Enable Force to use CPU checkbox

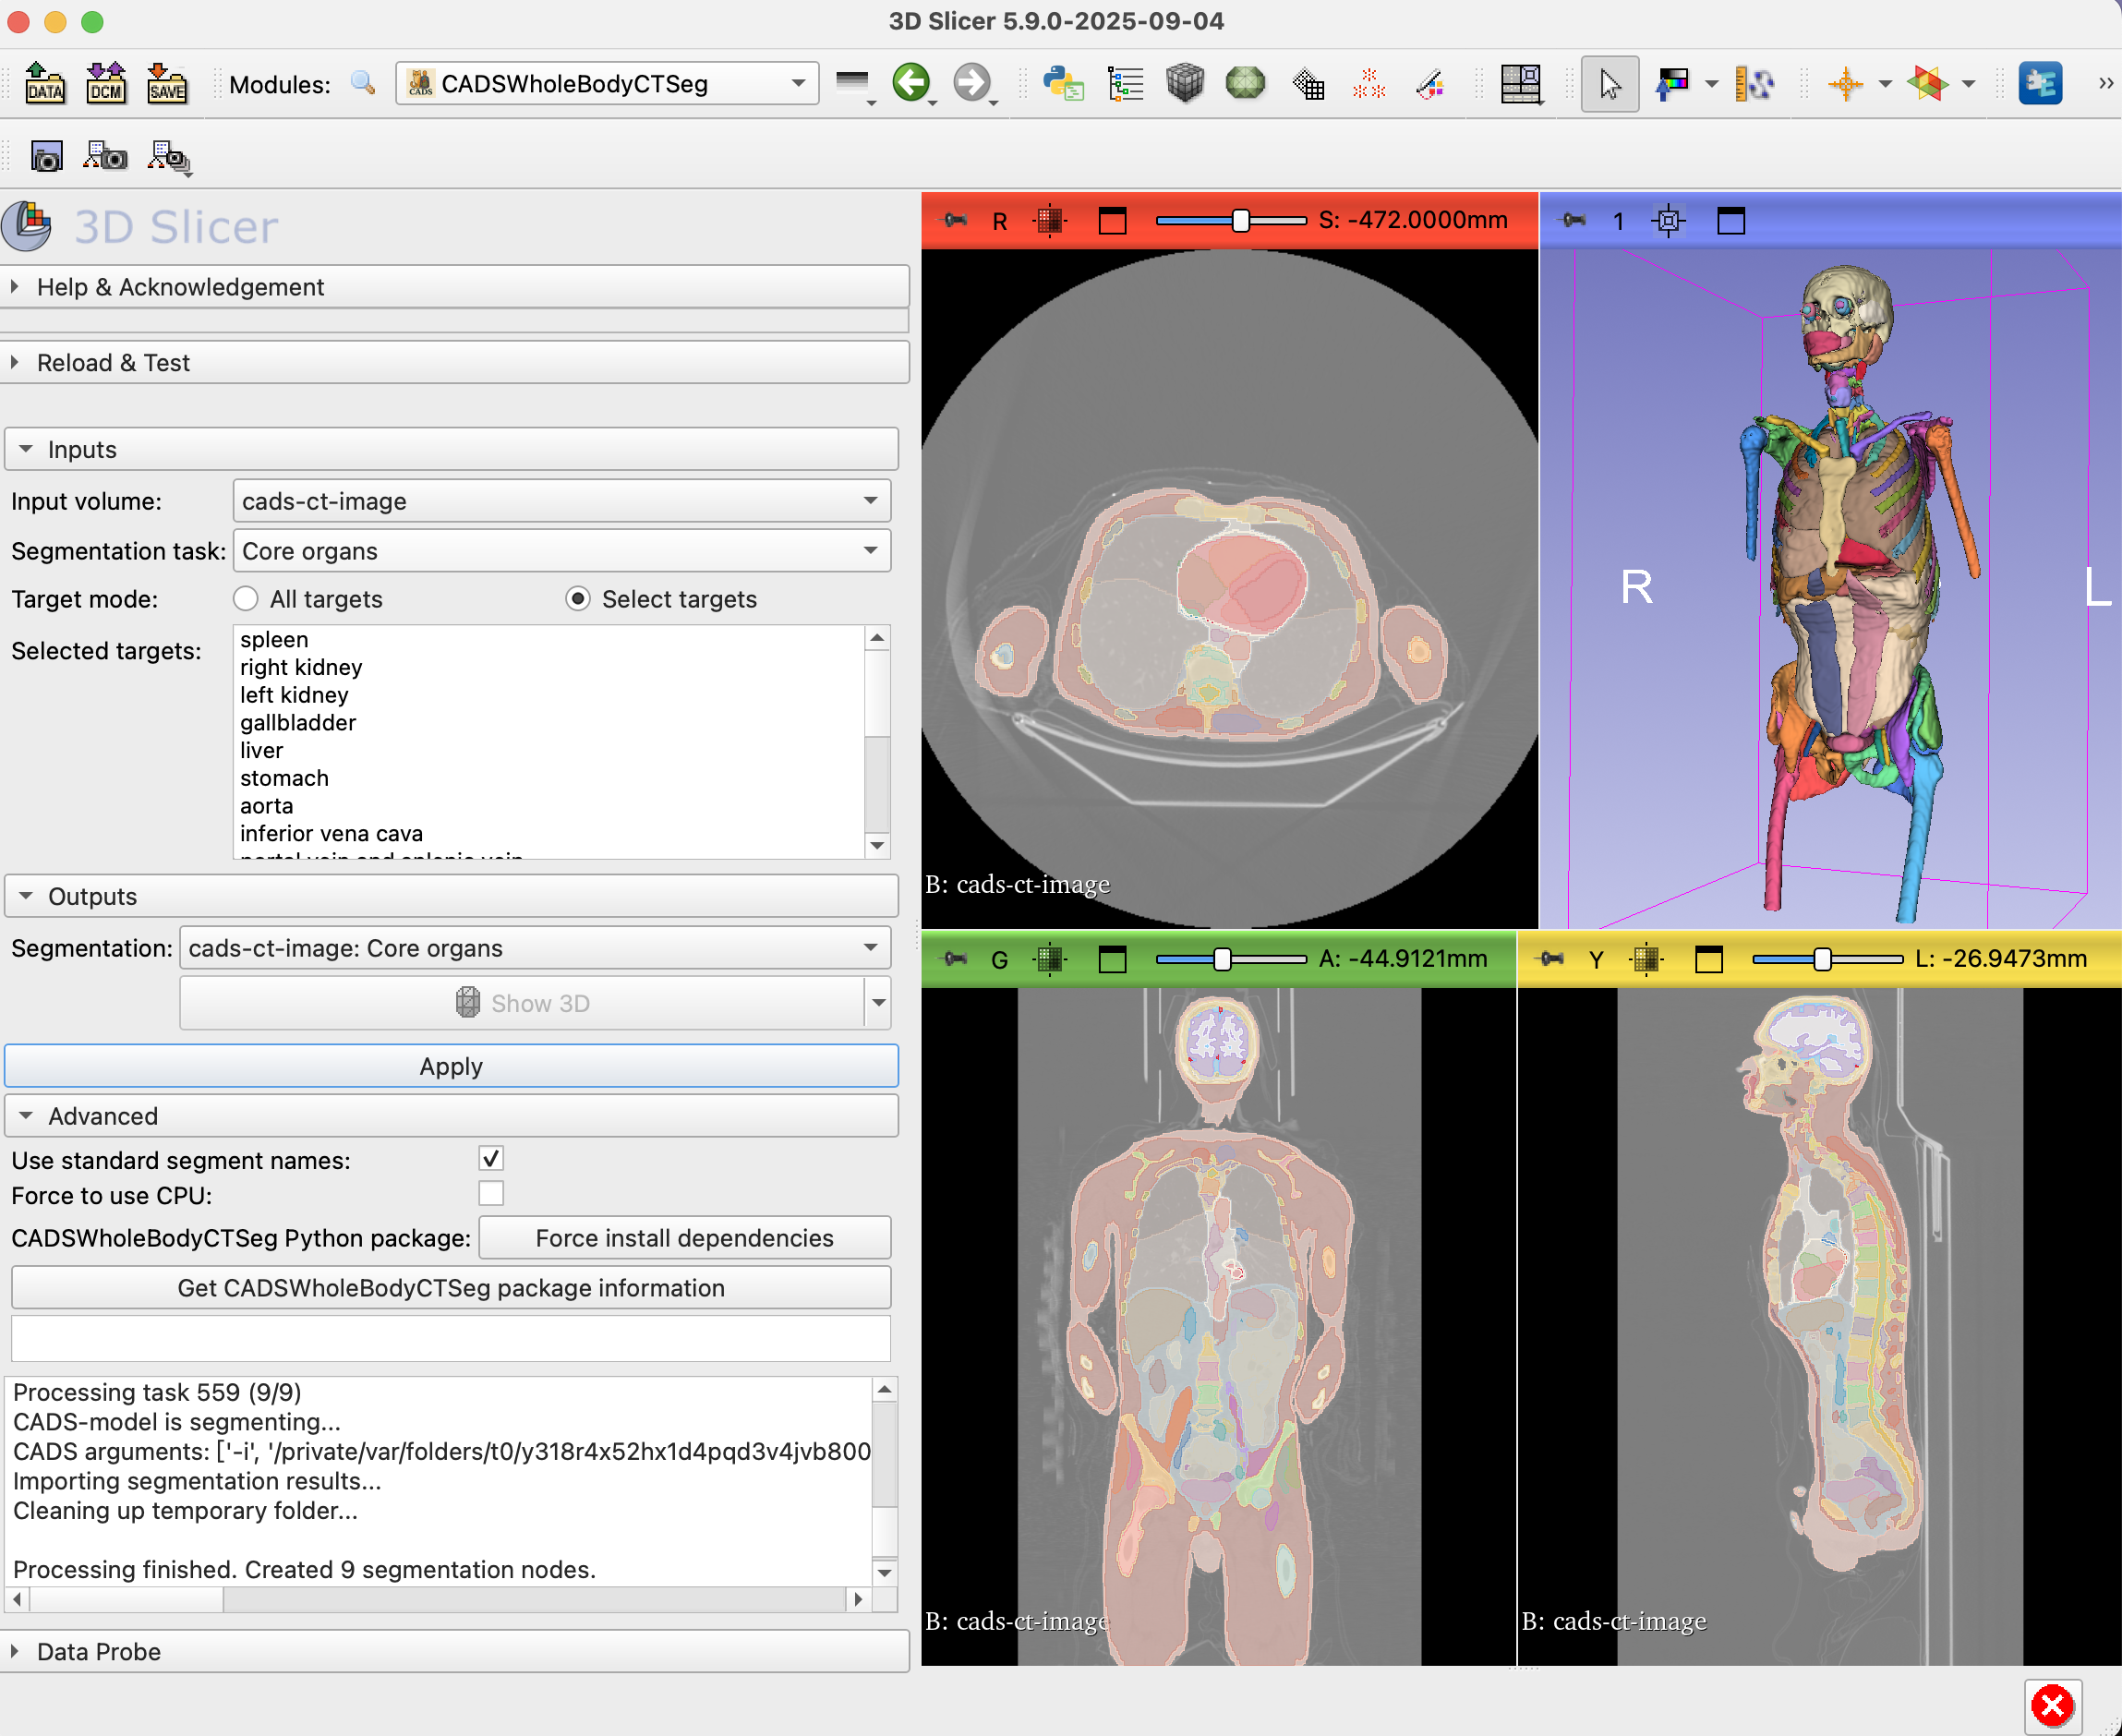[491, 1194]
